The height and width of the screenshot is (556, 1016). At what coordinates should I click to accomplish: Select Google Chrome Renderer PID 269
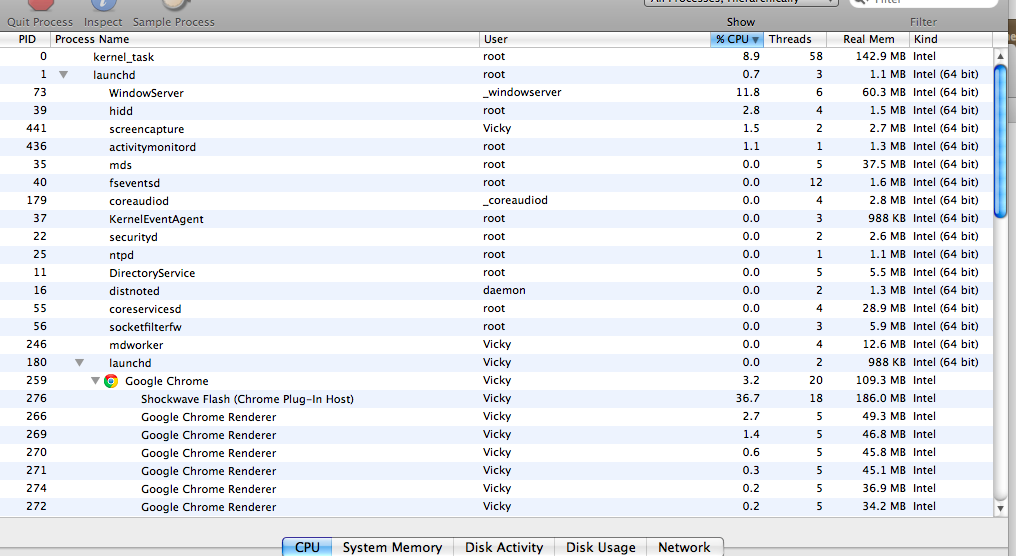(x=496, y=435)
